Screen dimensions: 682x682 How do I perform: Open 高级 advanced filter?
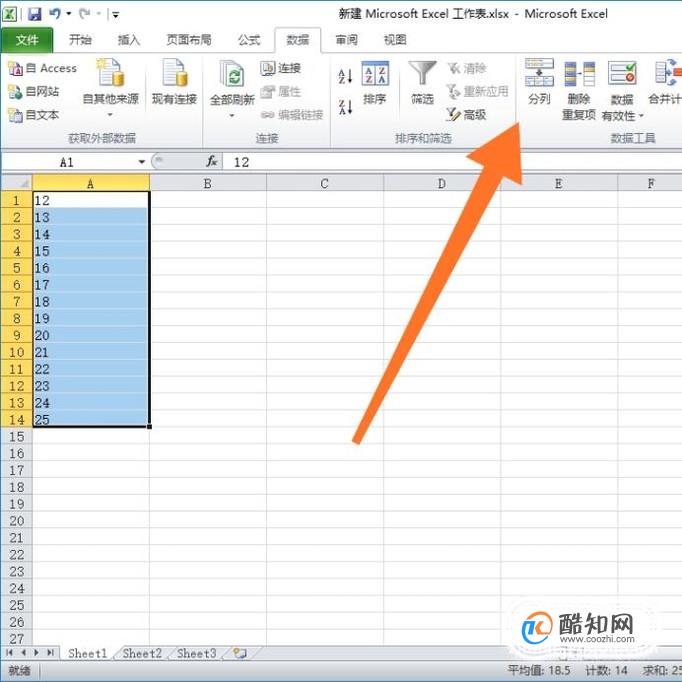pos(466,115)
